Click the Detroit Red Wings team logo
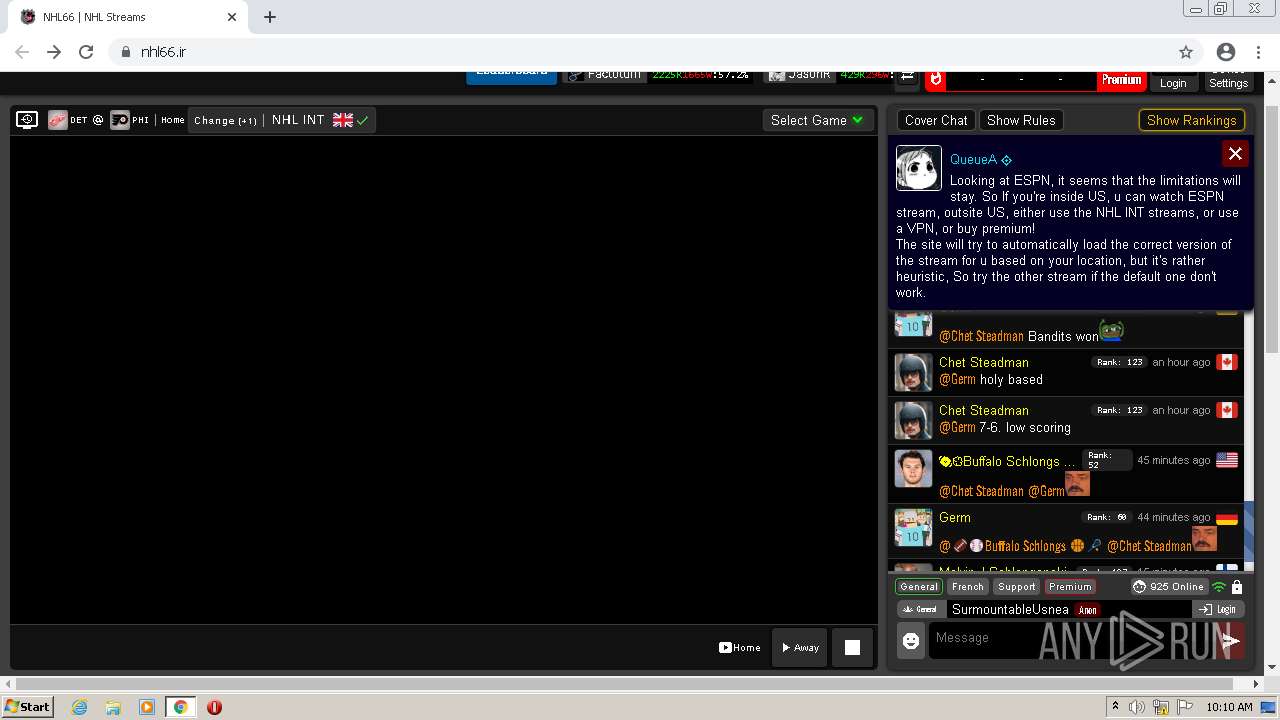 point(57,120)
